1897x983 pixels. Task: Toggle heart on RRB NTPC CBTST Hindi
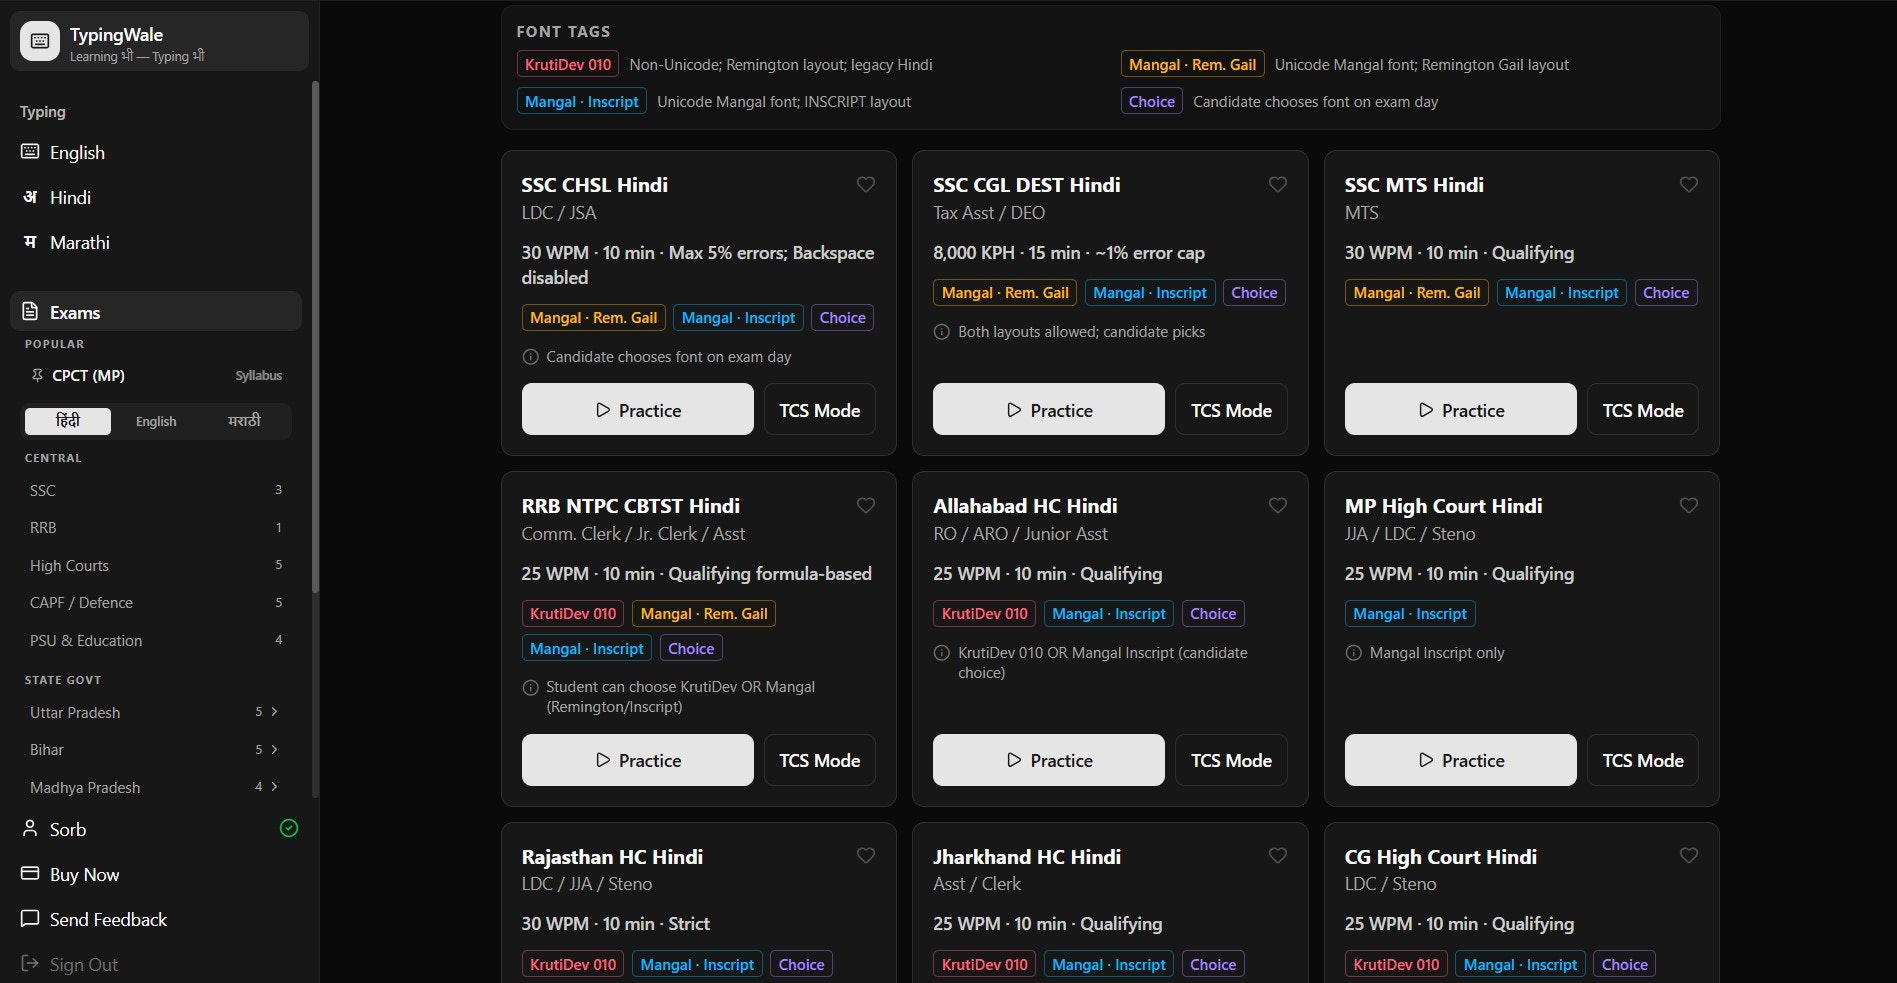tap(866, 505)
